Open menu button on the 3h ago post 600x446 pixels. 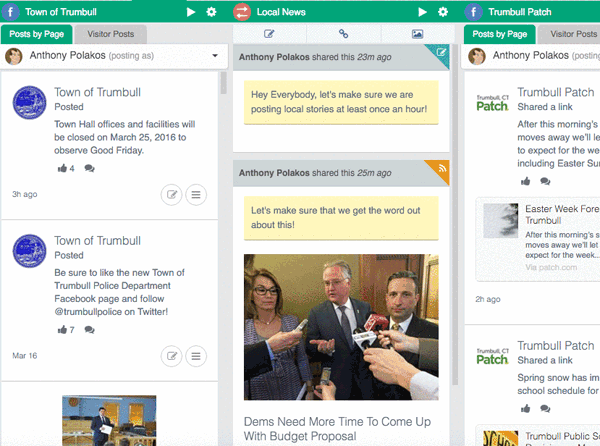(196, 195)
